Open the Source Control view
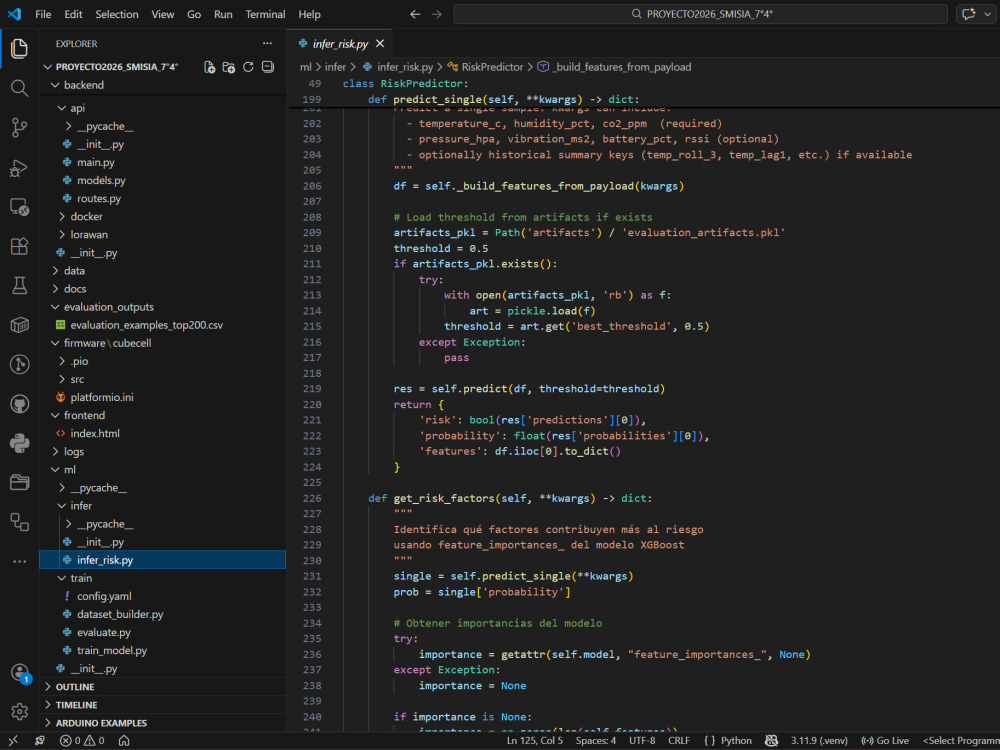The image size is (1000, 750). point(19,128)
